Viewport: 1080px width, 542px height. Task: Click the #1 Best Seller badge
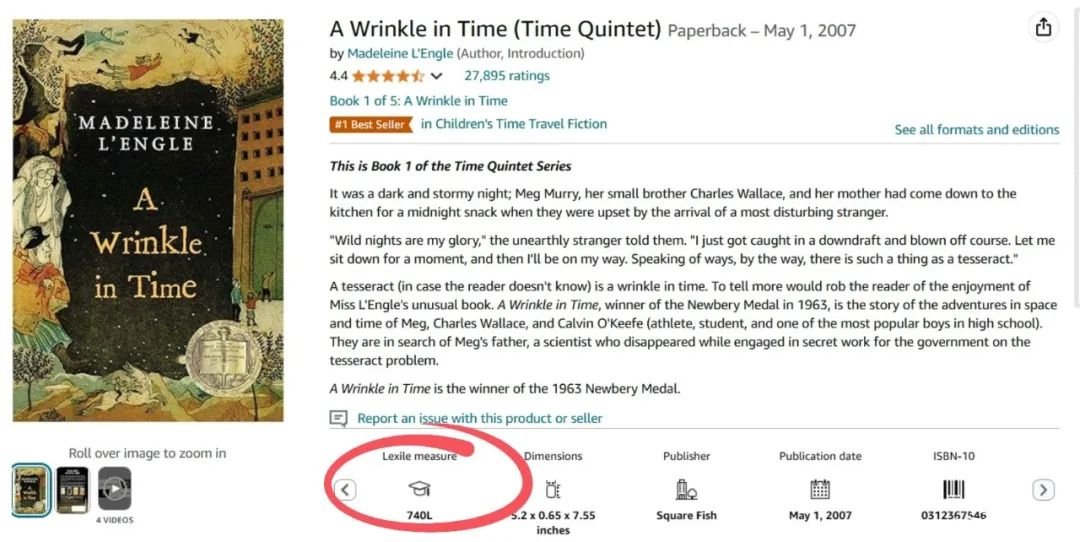371,125
